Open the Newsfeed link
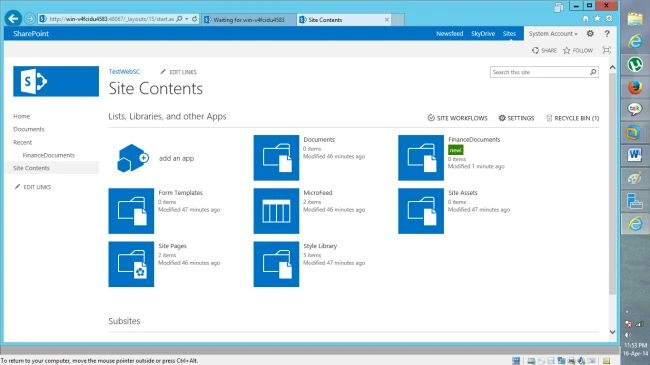The height and width of the screenshot is (365, 650). [449, 34]
